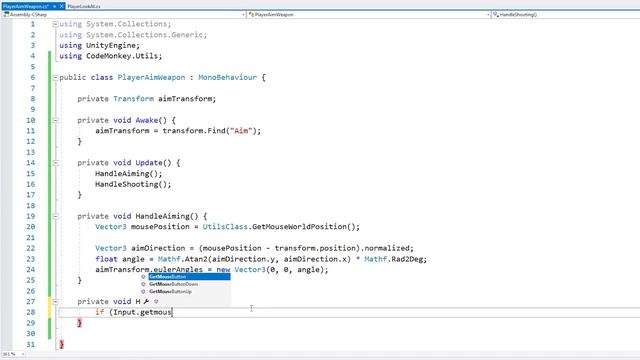Click the closing brace on line 31
640x360 pixels.
click(x=62, y=344)
